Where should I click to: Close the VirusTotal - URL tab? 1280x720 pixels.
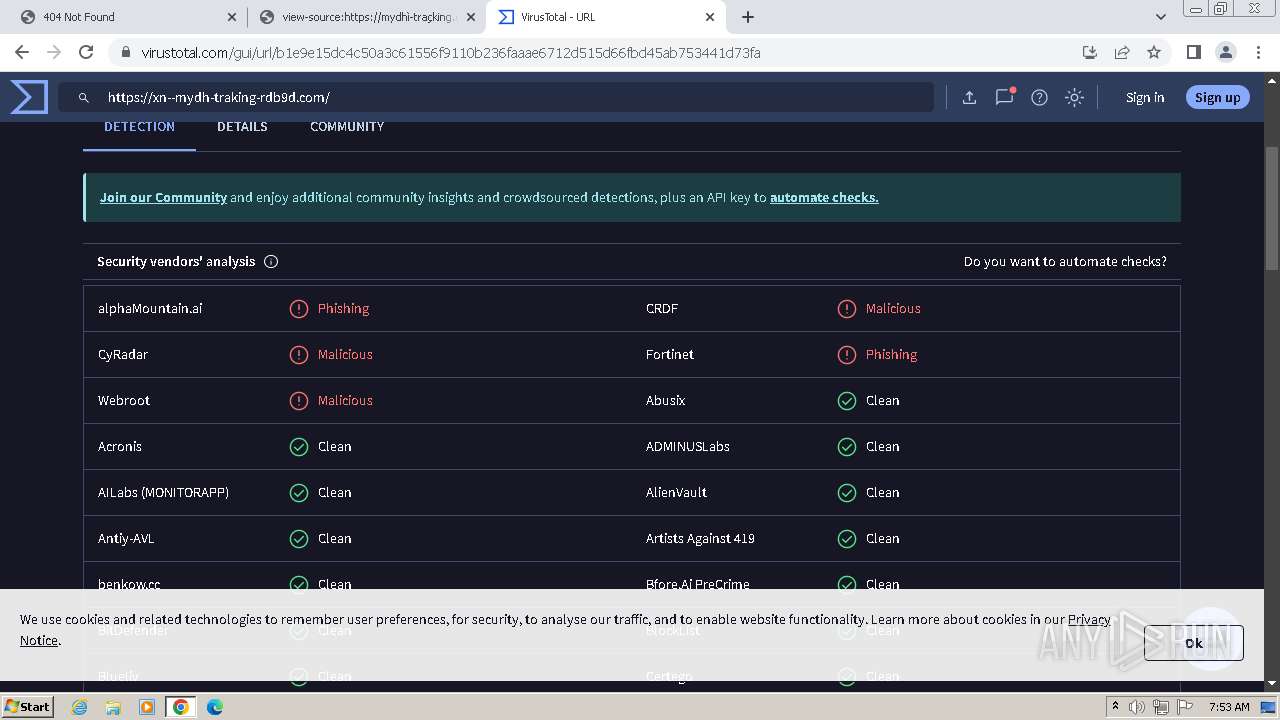pyautogui.click(x=710, y=17)
